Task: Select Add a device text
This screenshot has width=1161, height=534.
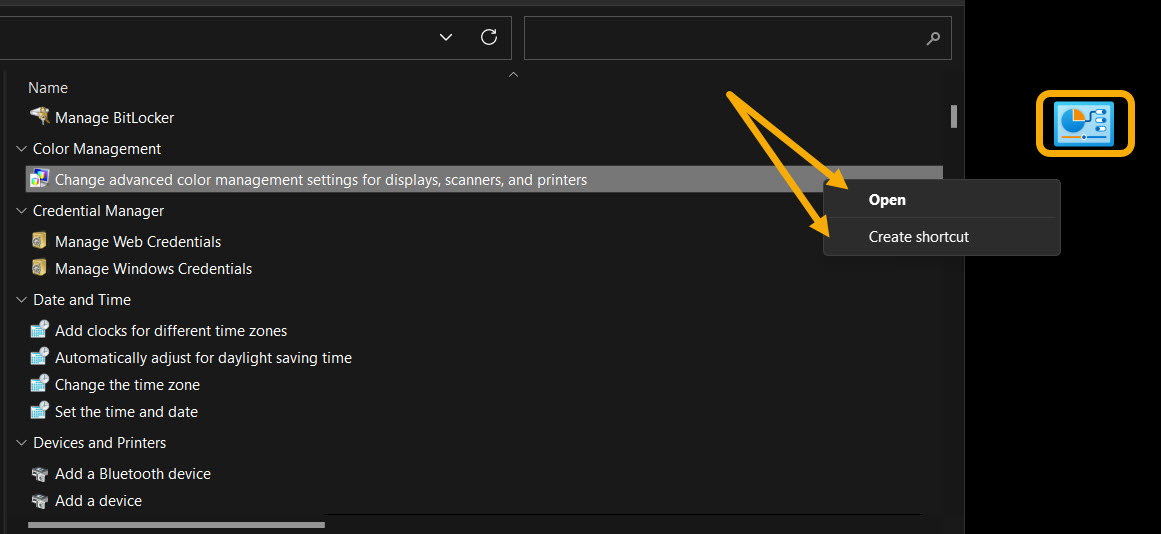Action: (98, 501)
